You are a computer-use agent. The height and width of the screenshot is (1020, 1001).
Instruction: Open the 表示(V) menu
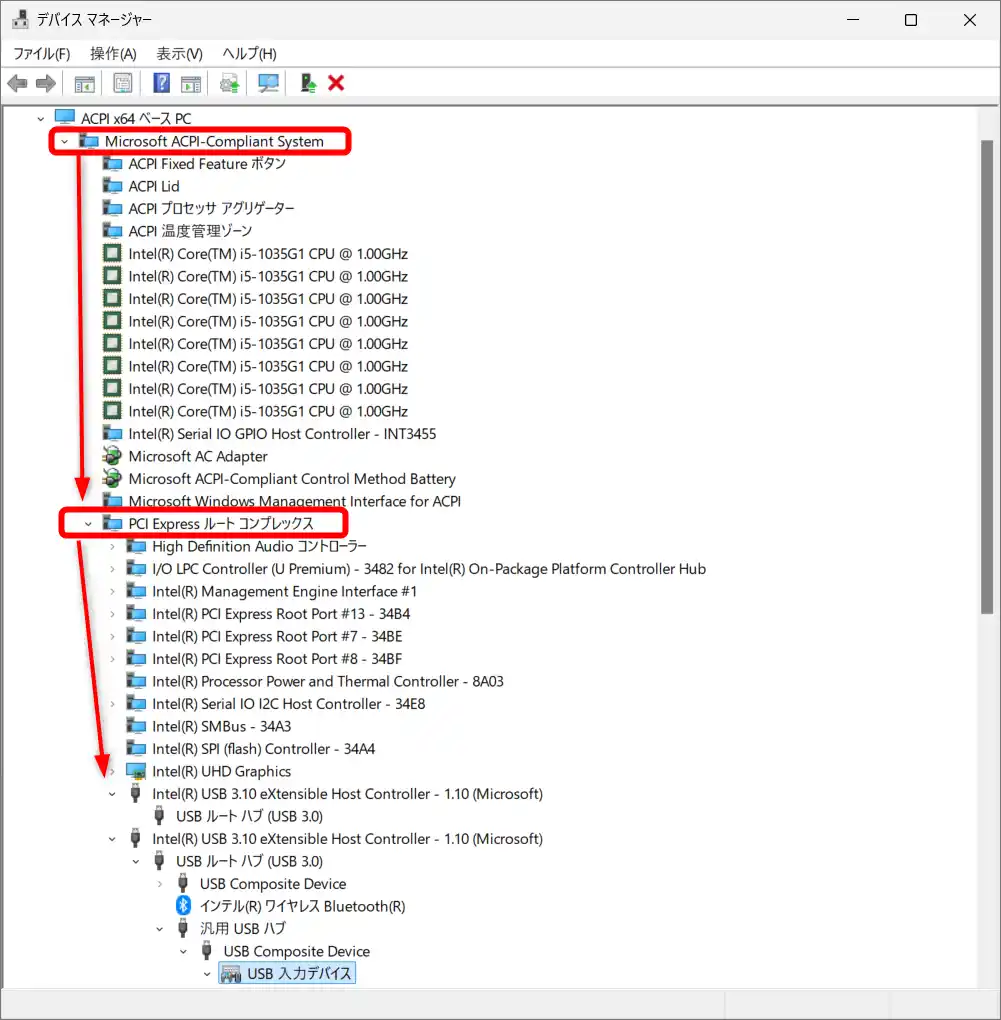tap(179, 54)
